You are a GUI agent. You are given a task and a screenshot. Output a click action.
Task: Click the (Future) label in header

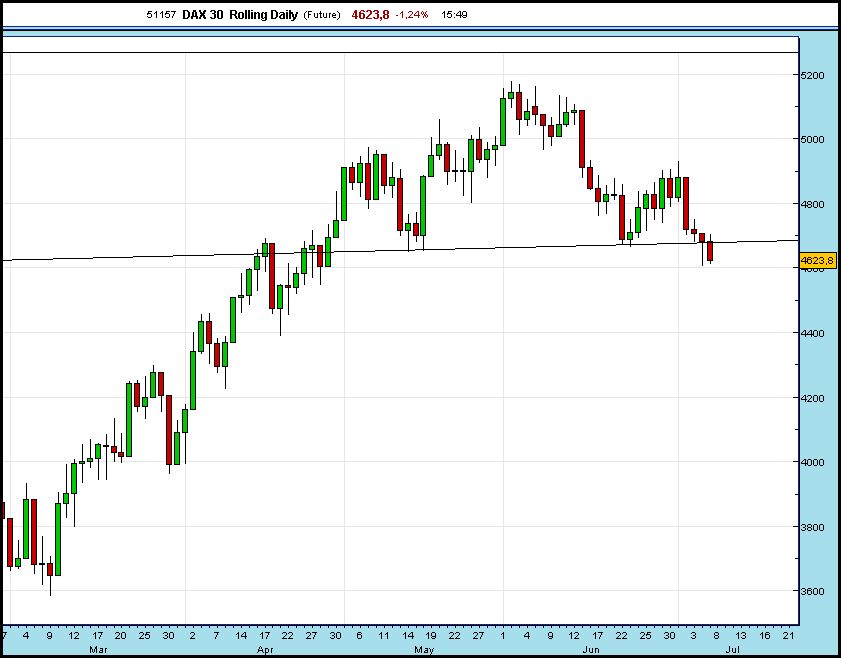[x=322, y=15]
